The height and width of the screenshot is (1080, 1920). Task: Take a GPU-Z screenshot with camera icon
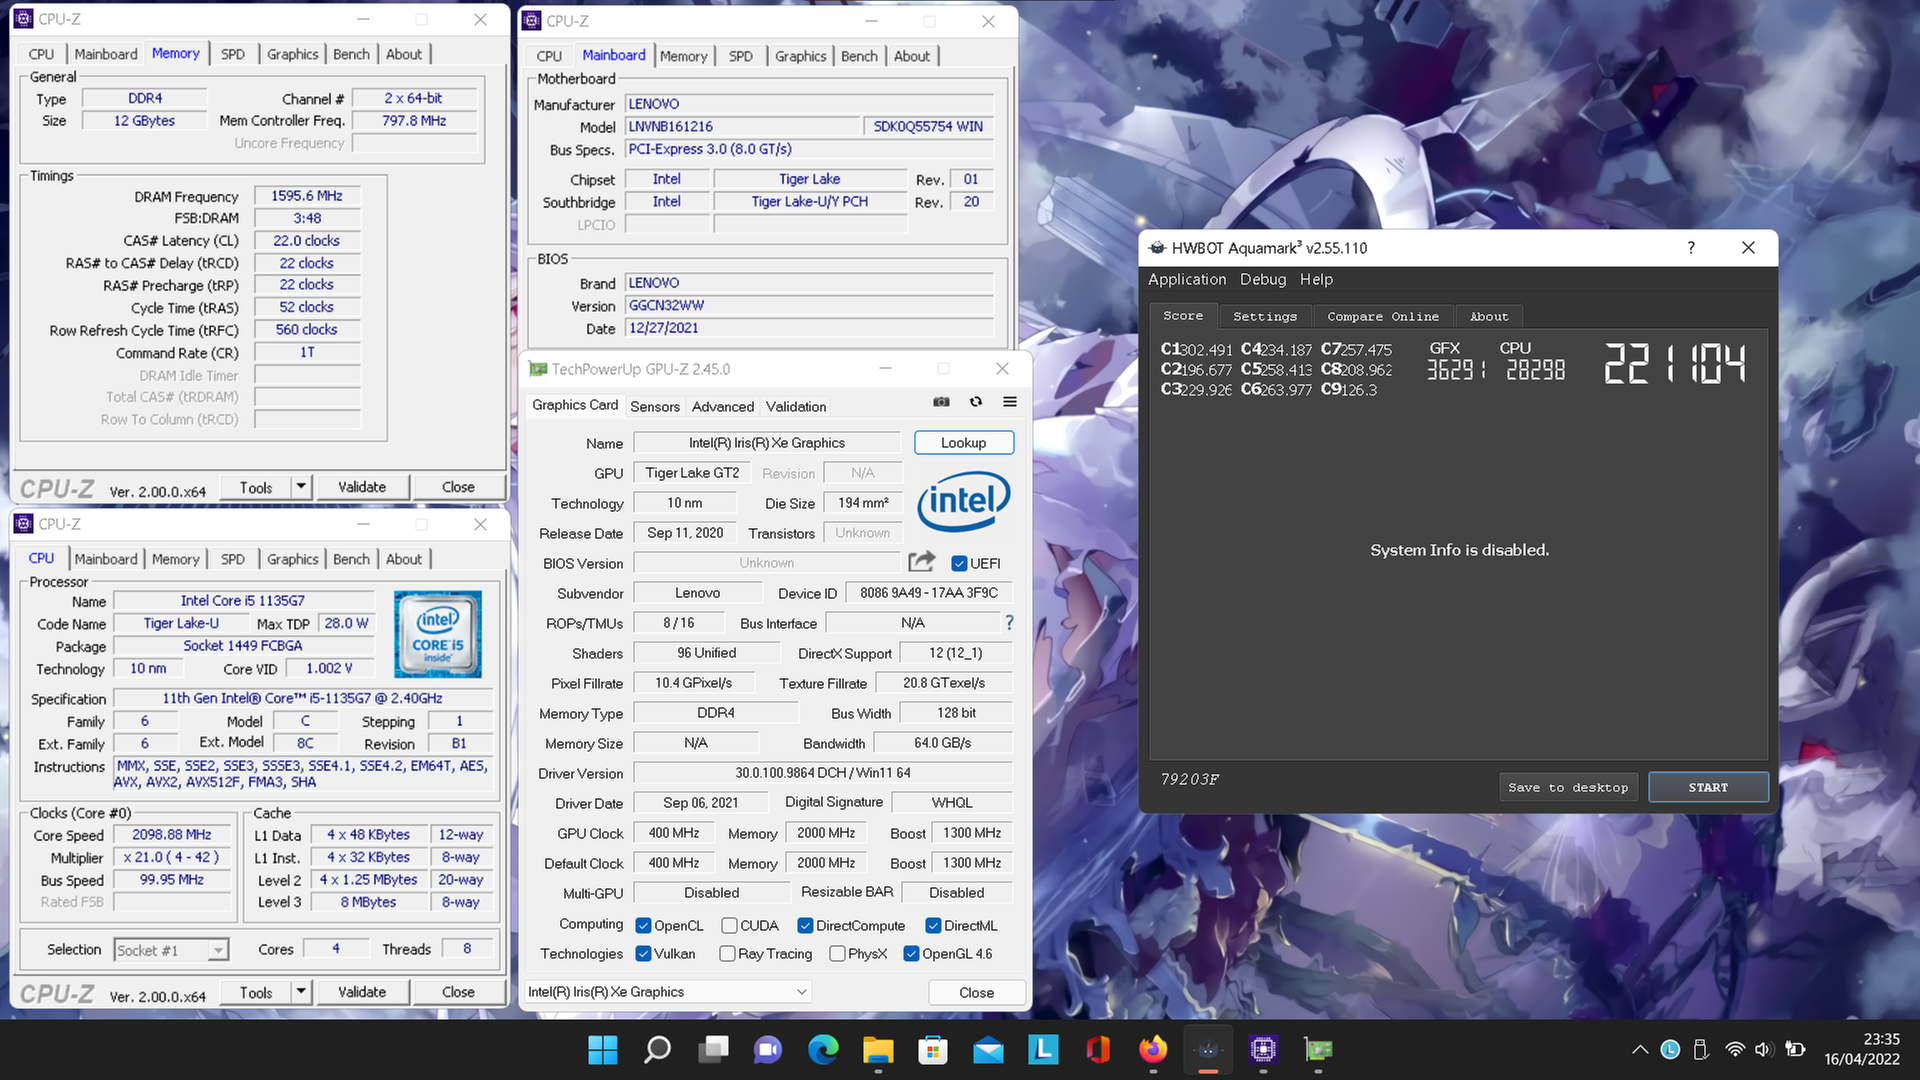[941, 402]
